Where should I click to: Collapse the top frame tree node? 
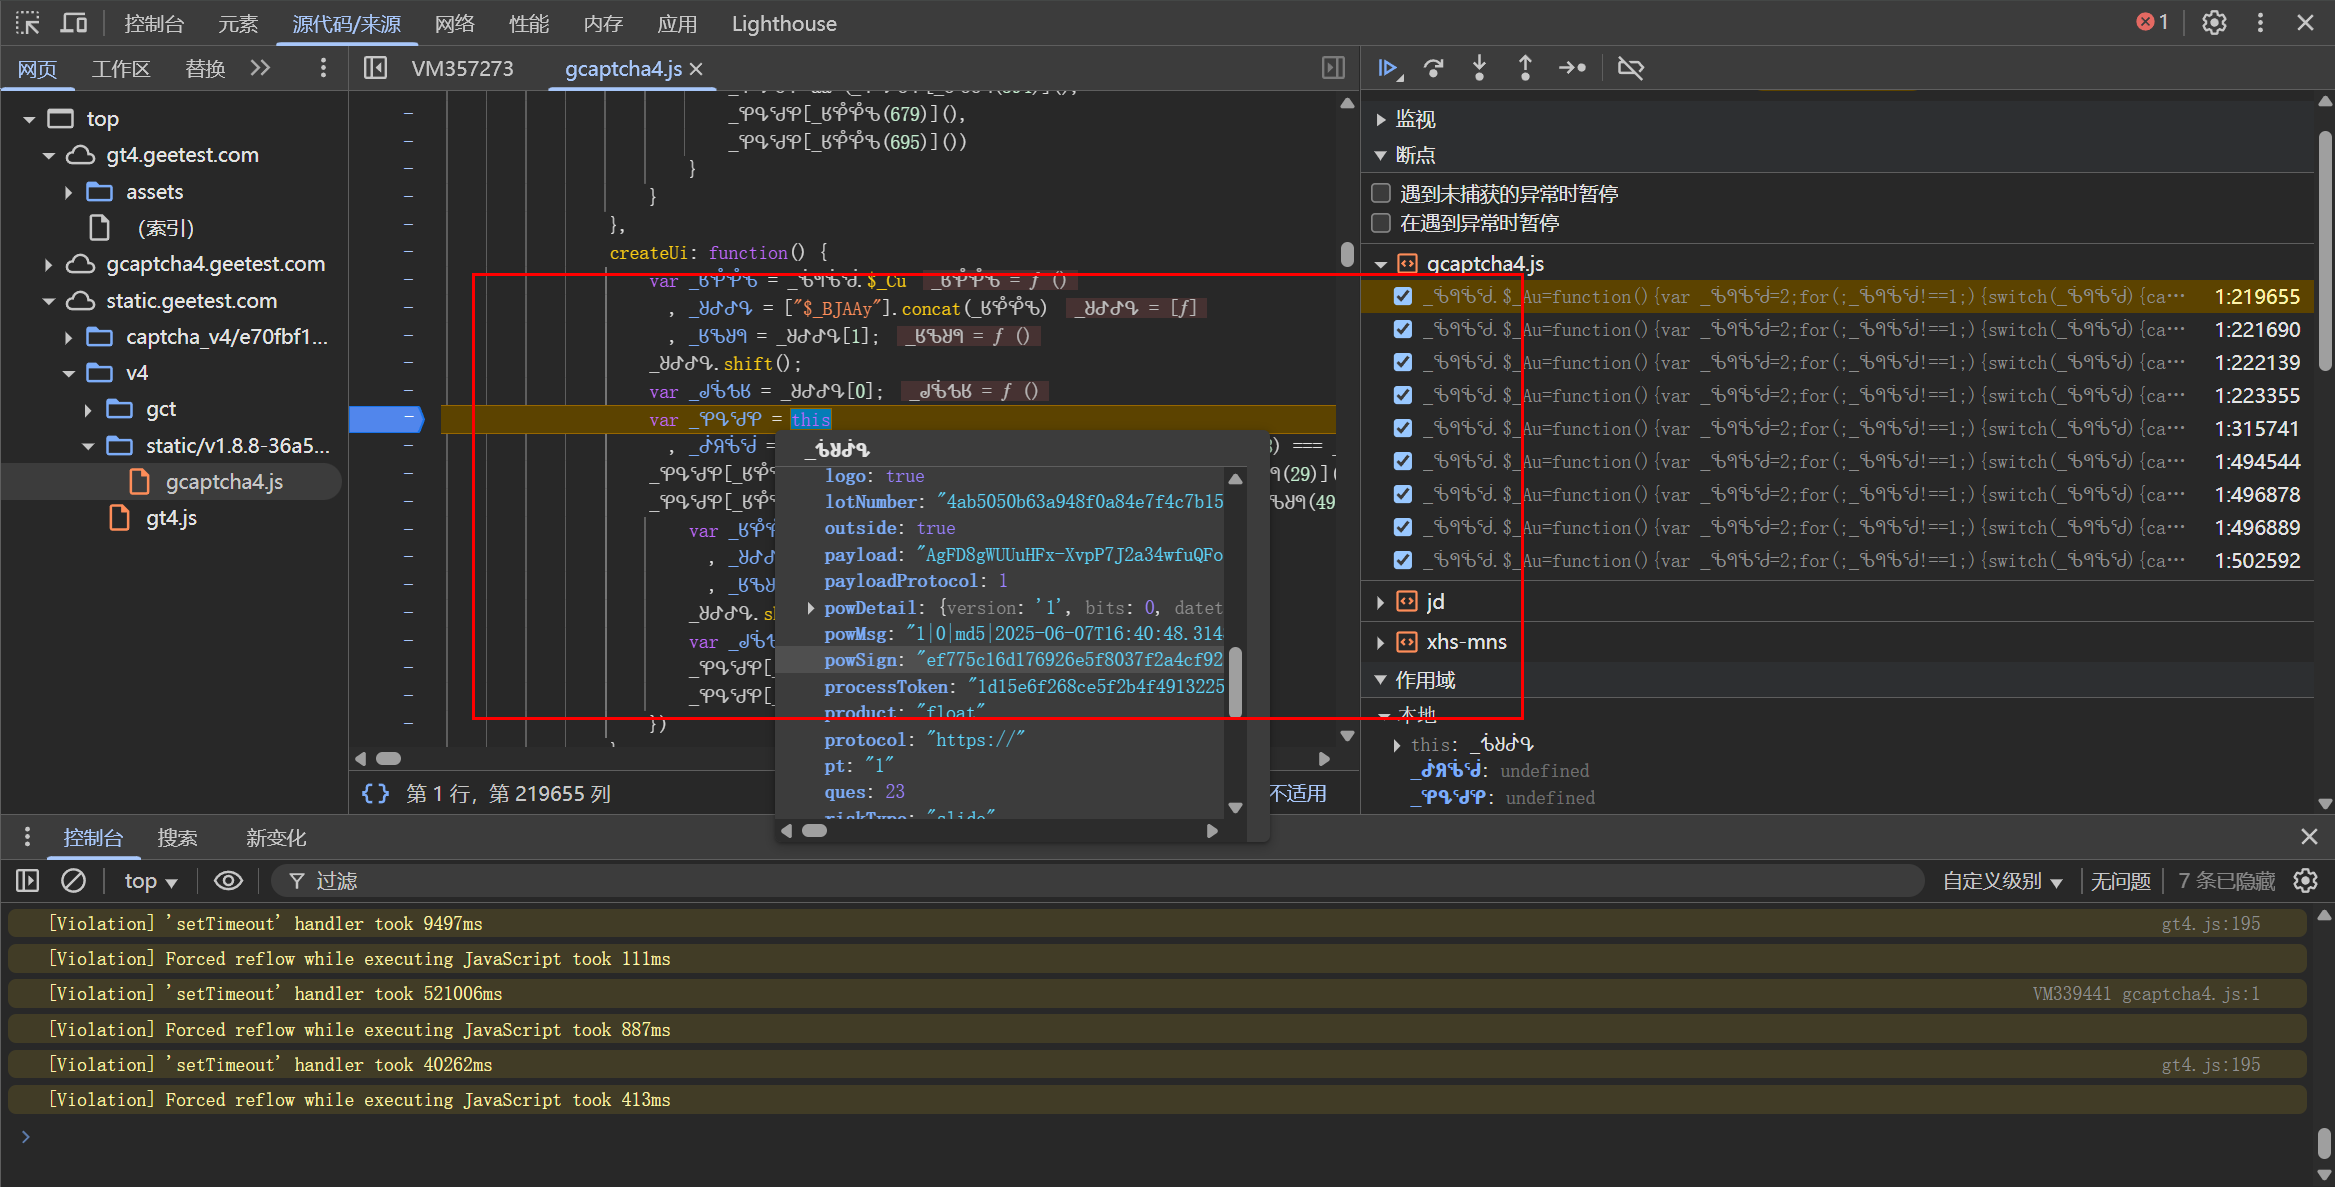click(29, 119)
